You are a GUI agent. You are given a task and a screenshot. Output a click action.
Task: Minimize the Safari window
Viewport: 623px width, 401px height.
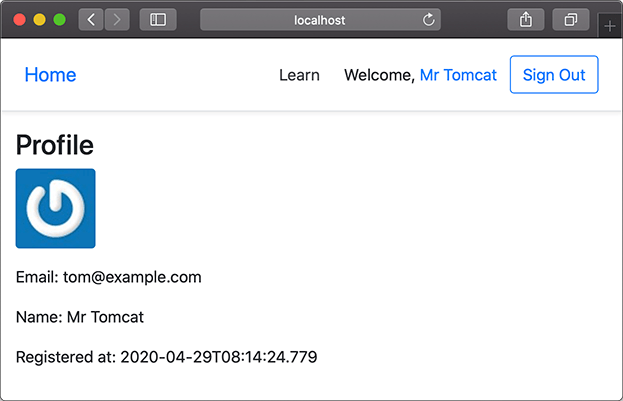(39, 19)
